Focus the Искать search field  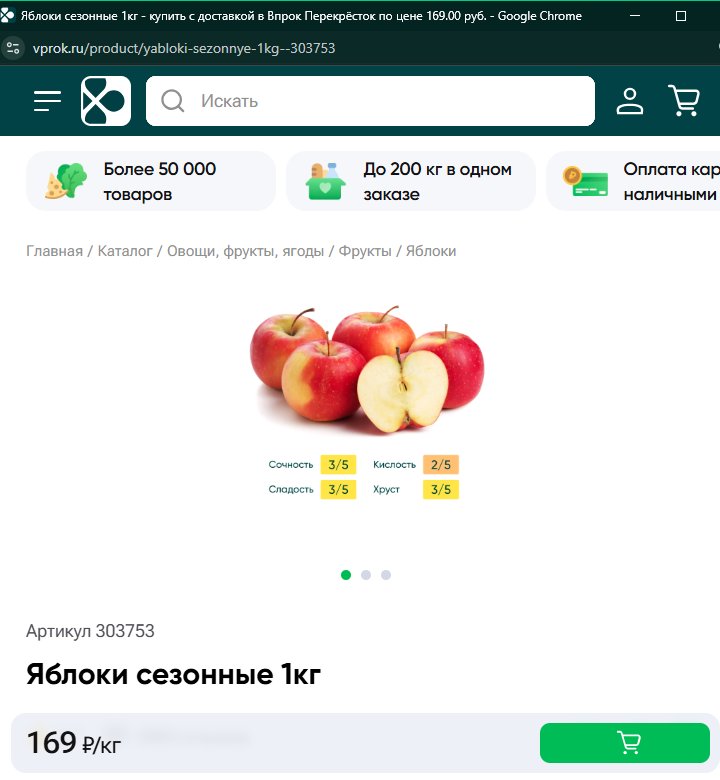pos(370,101)
